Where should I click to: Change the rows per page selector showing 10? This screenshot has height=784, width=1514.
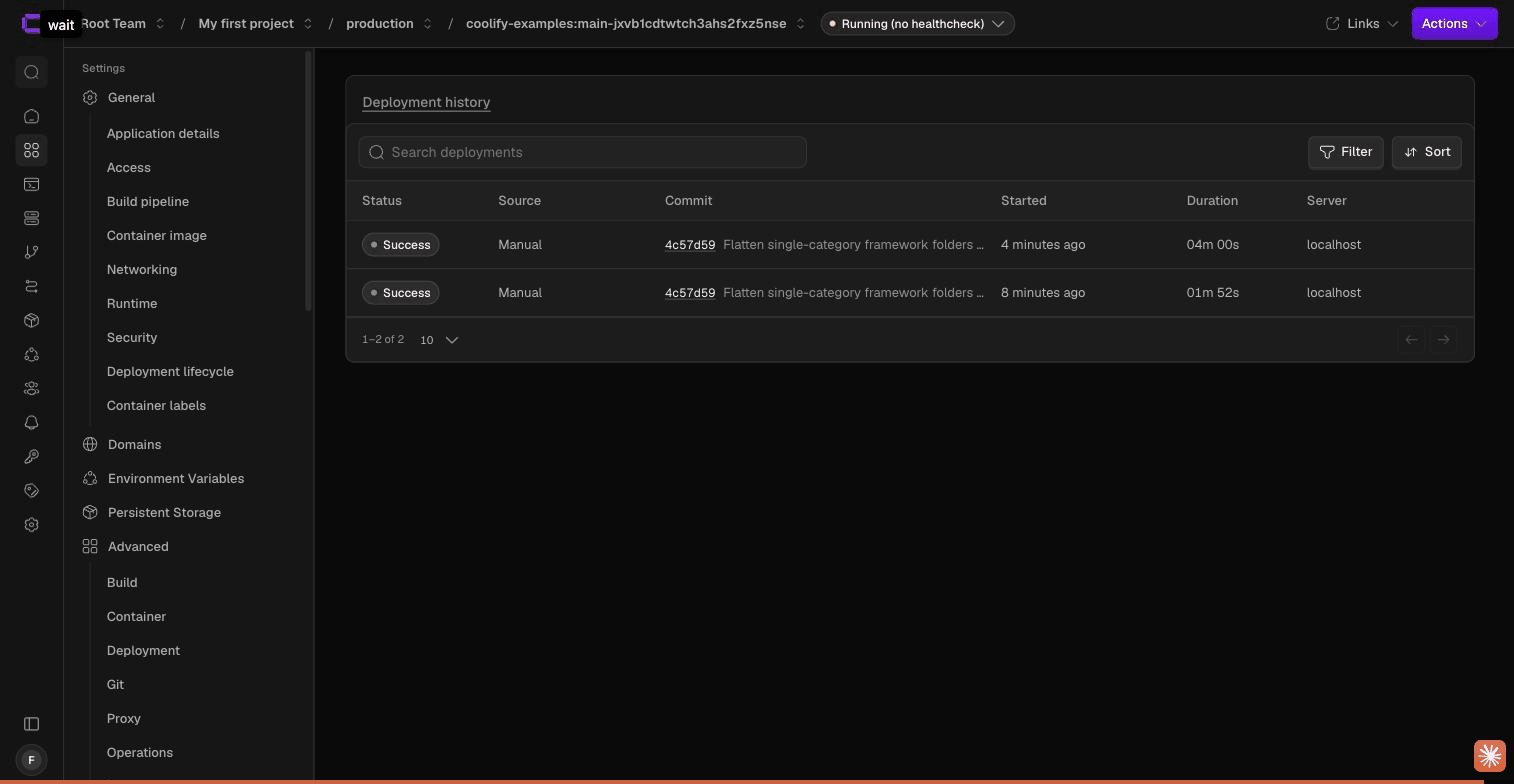439,340
